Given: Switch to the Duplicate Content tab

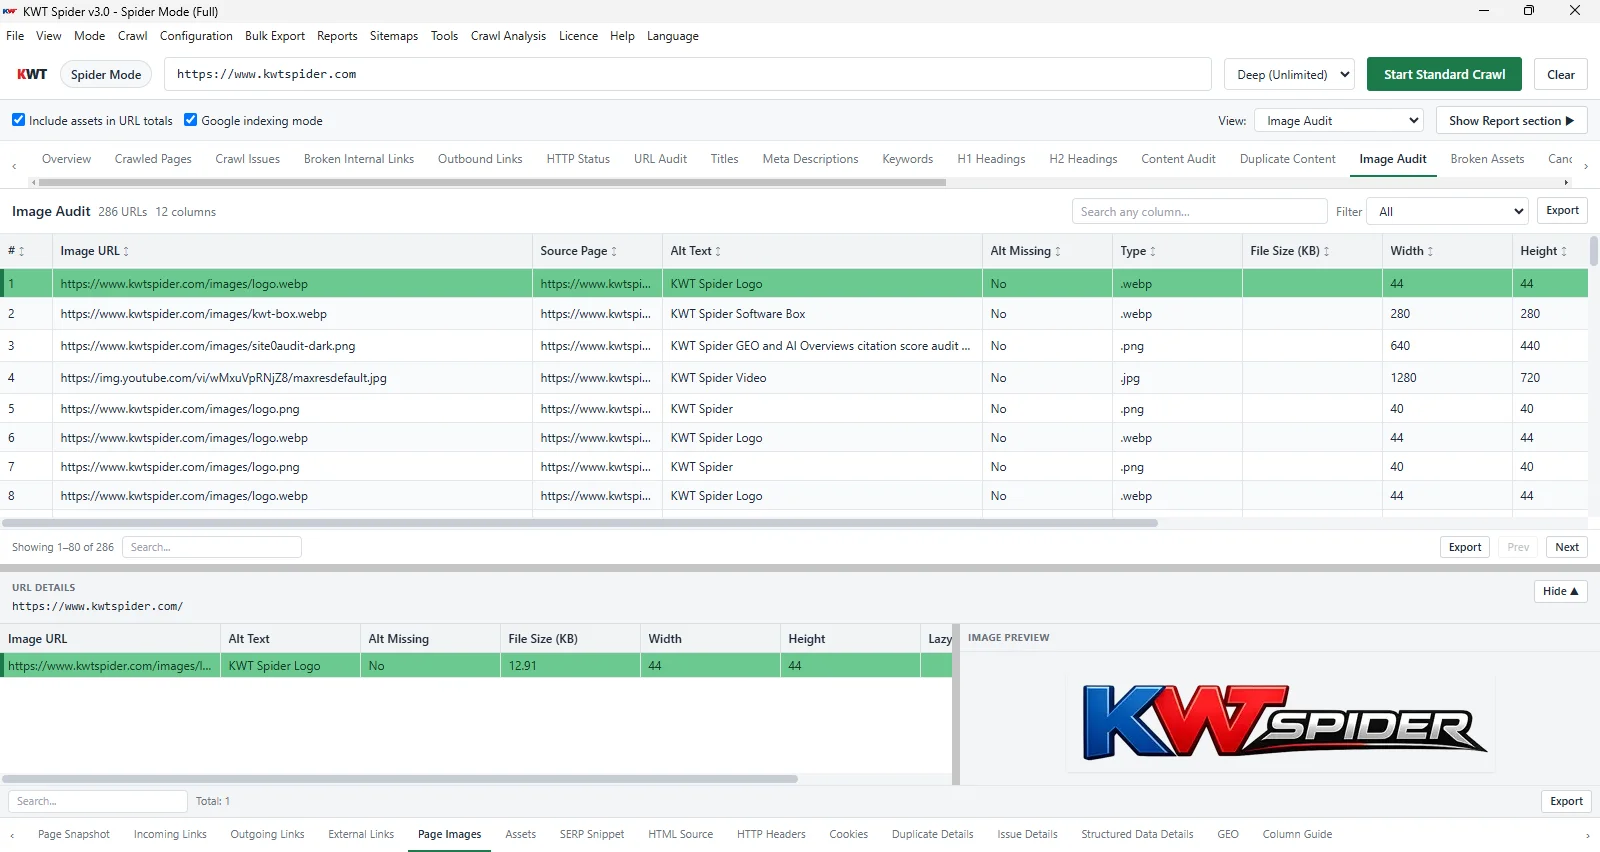Looking at the screenshot, I should (1287, 159).
